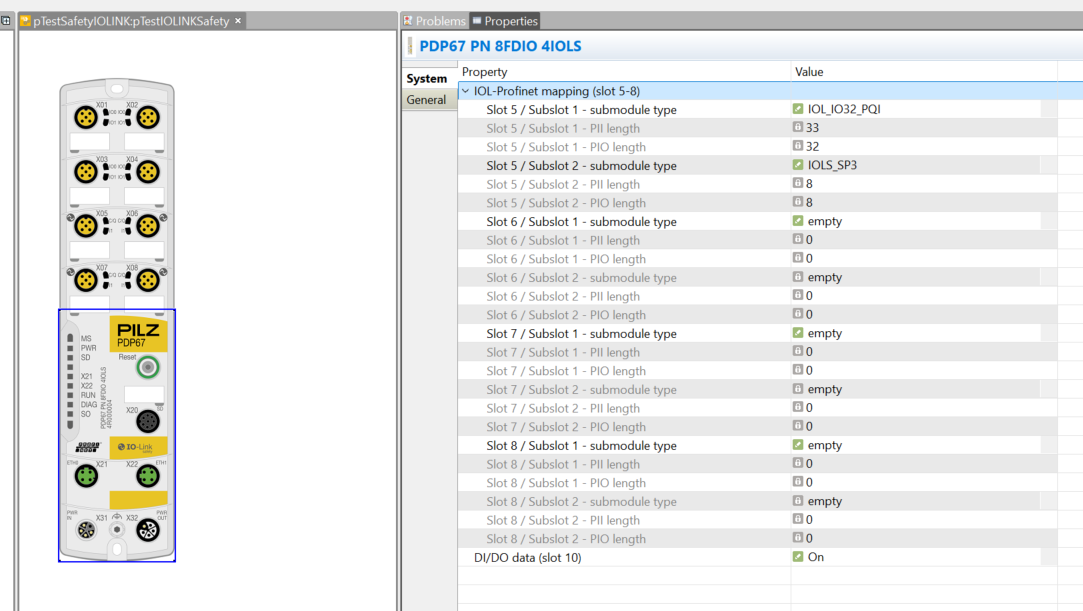
Task: Close the pTestIOLINKSafety editor tab
Action: [238, 21]
